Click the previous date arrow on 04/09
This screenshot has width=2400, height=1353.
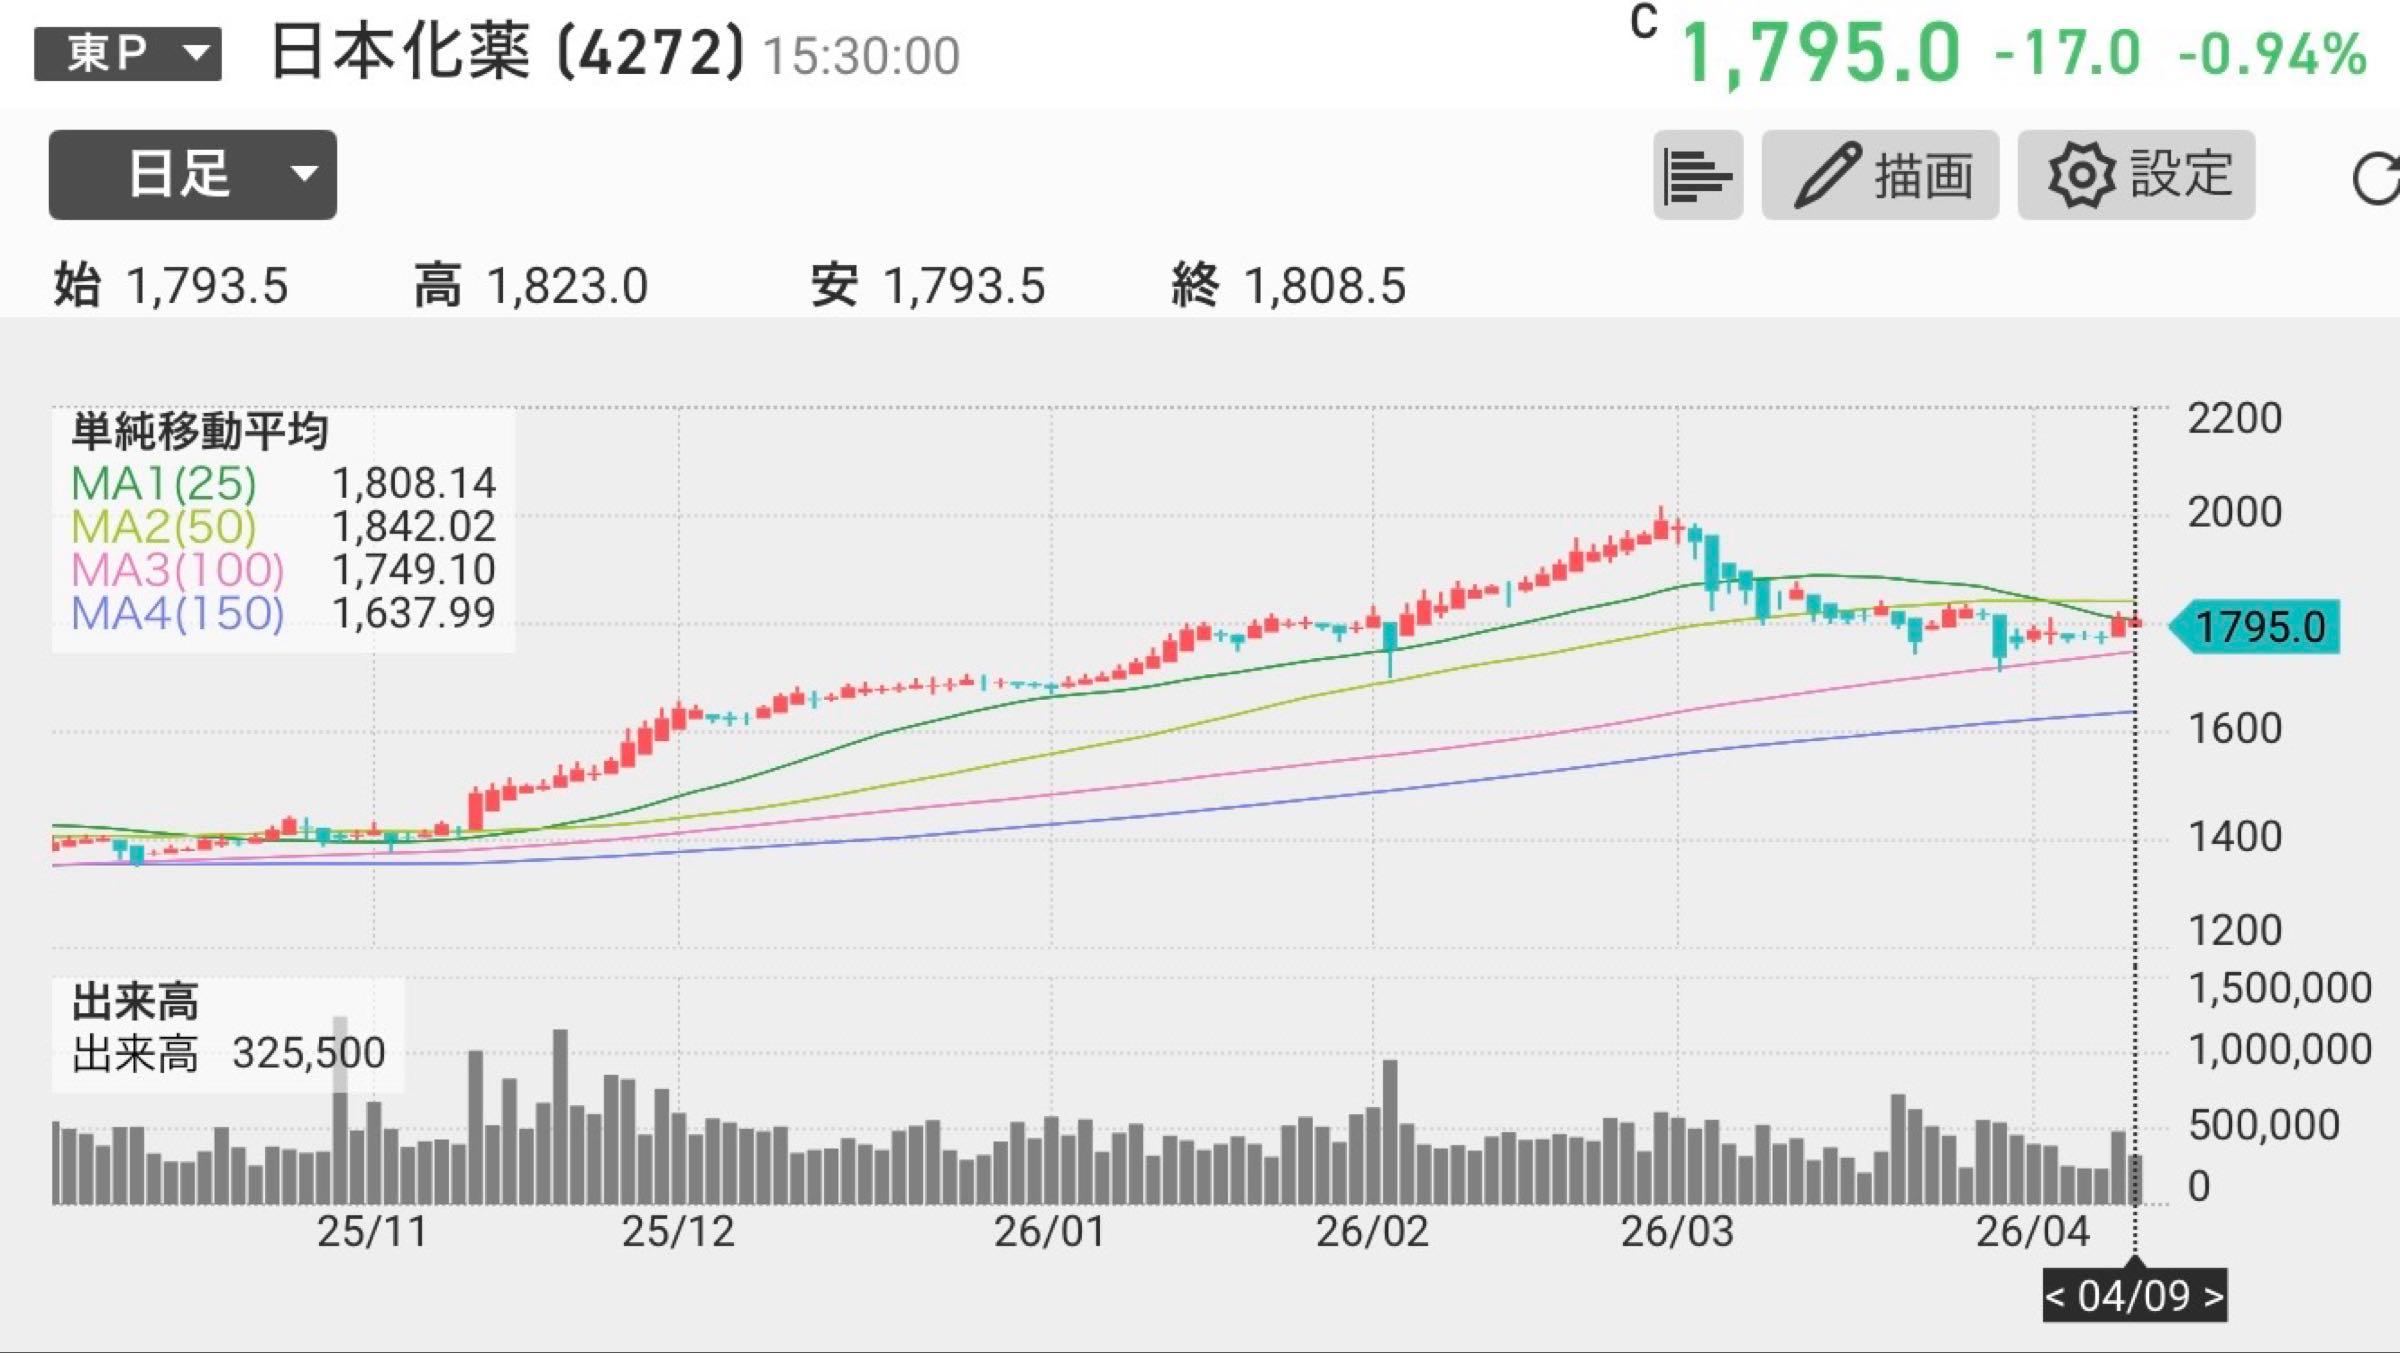point(2057,1296)
